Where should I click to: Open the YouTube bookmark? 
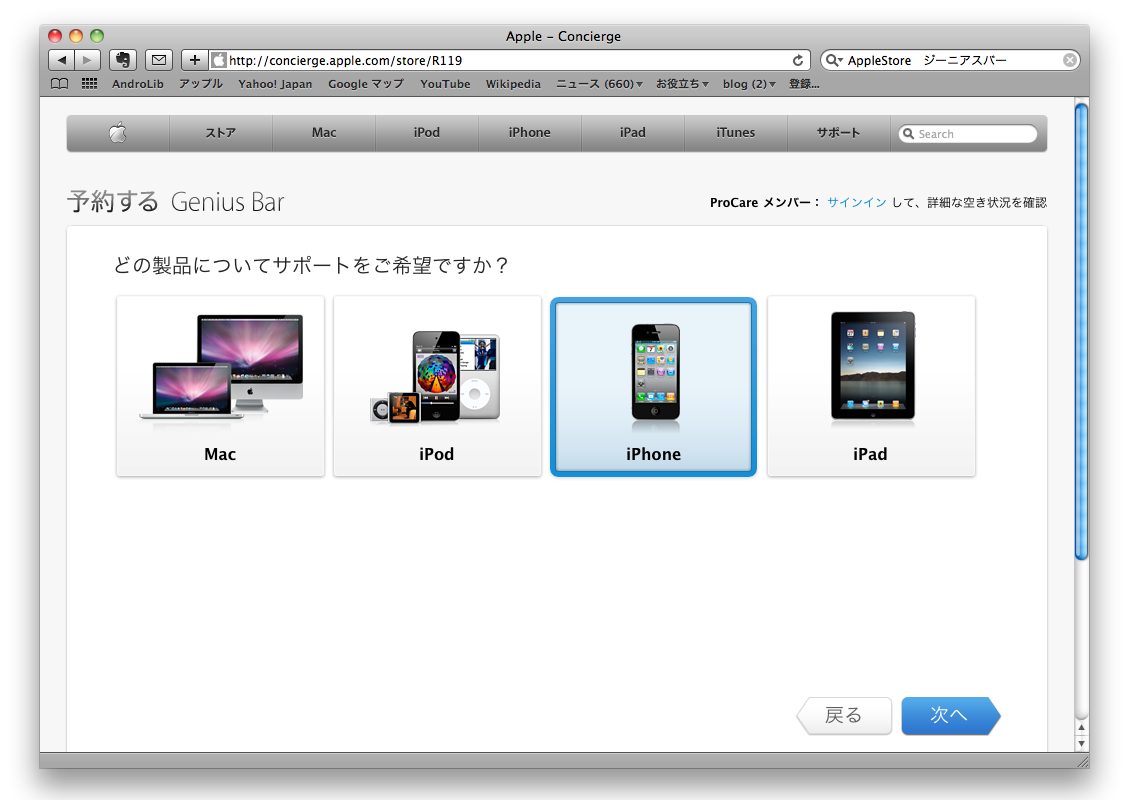445,84
